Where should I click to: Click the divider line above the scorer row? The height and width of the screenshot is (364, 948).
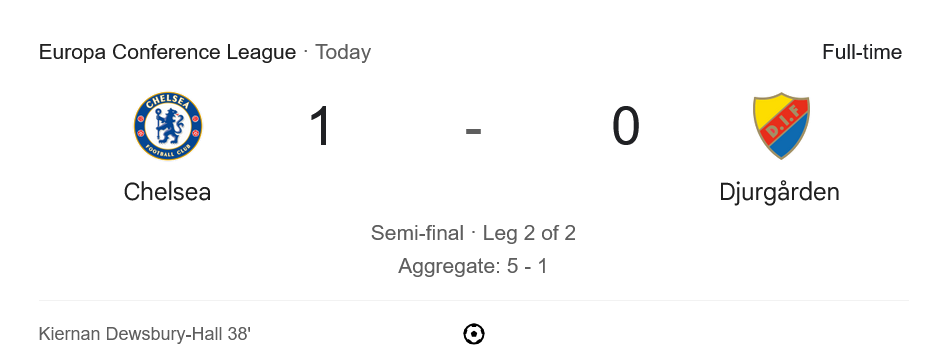point(473,301)
